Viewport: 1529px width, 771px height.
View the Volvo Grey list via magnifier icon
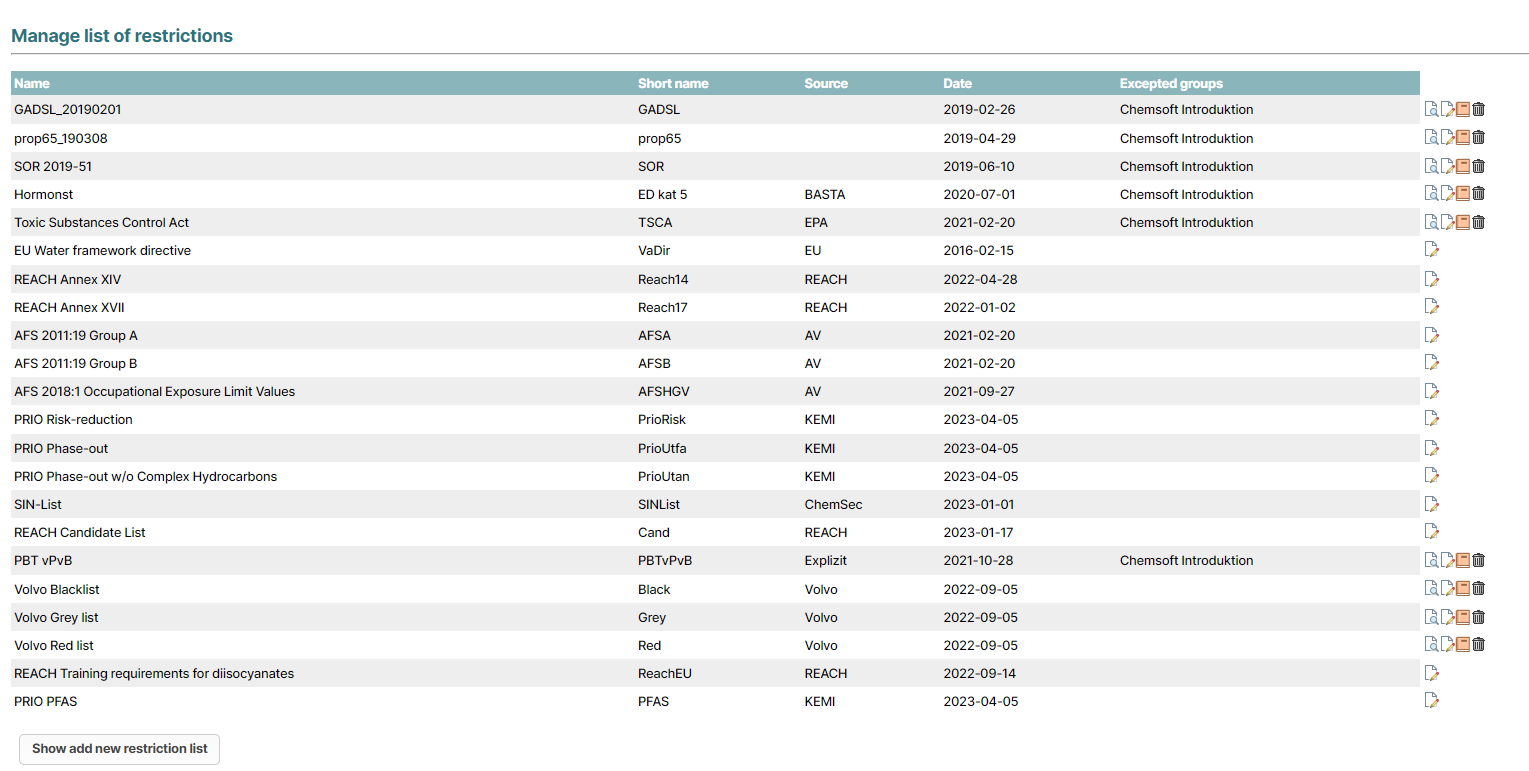[1431, 617]
